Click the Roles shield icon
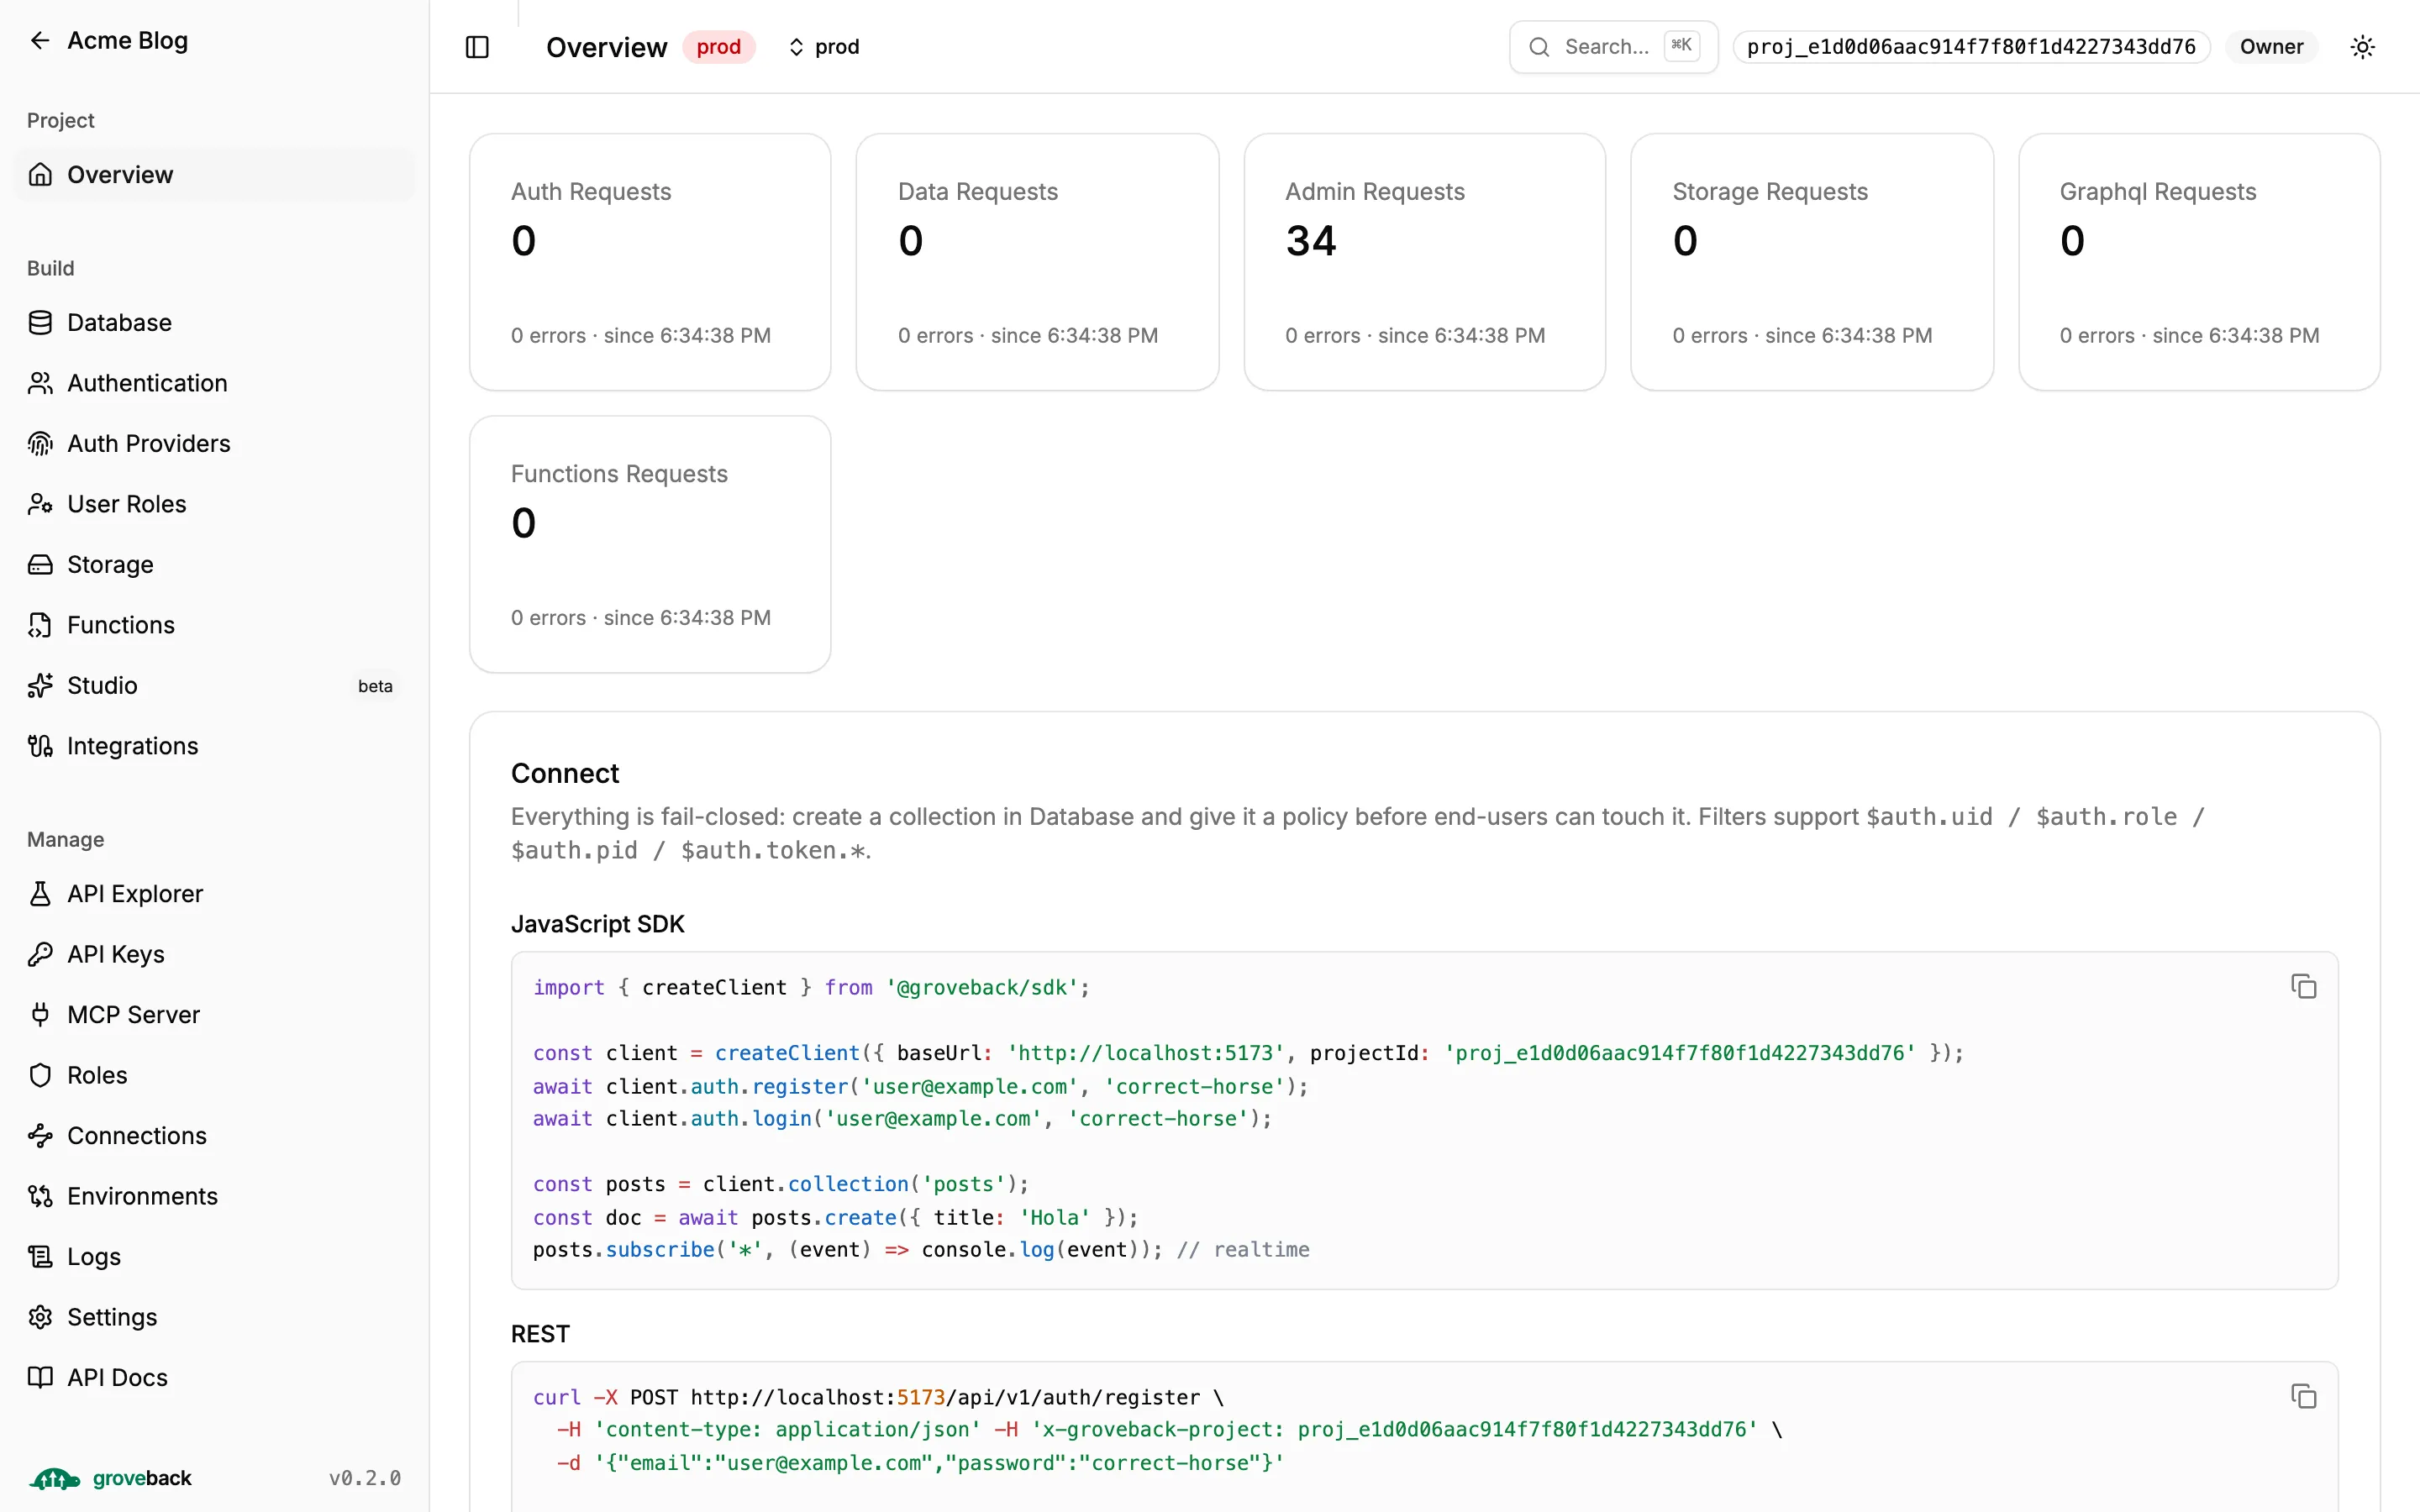Image resolution: width=2420 pixels, height=1512 pixels. point(40,1075)
